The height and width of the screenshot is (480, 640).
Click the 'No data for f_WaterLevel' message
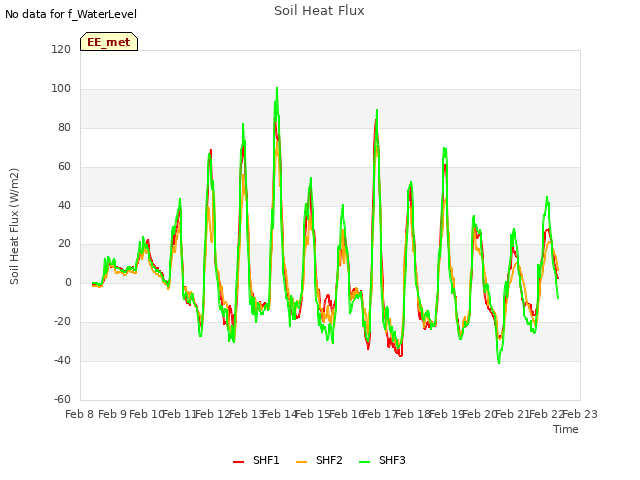[x=71, y=14]
